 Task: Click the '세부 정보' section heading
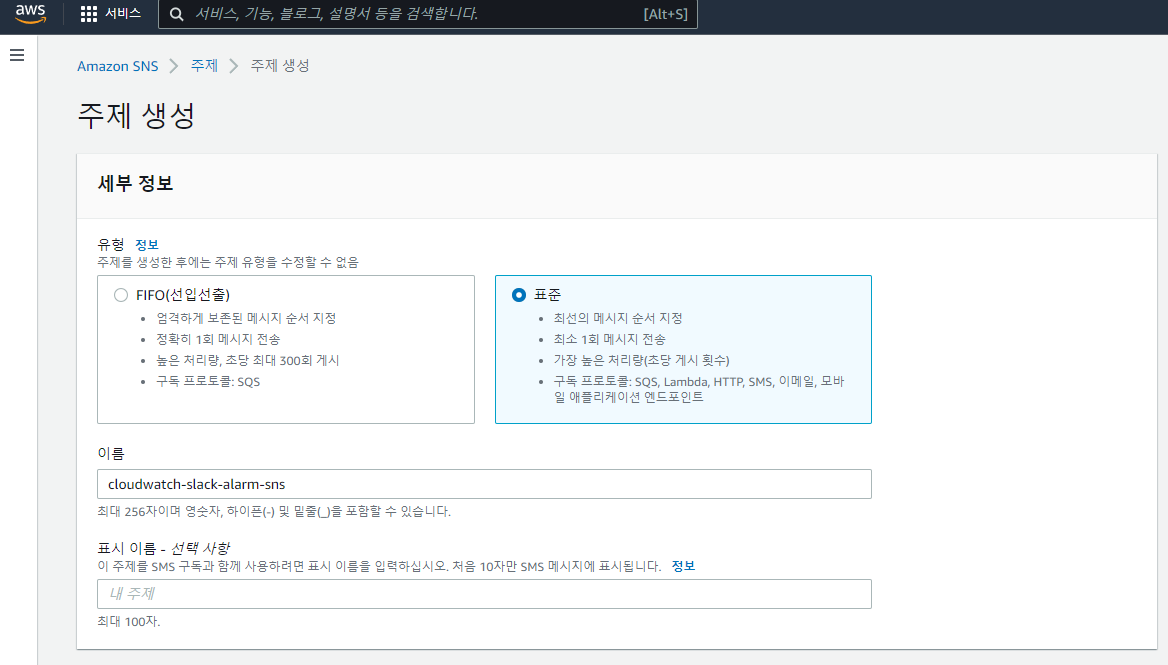tap(135, 183)
